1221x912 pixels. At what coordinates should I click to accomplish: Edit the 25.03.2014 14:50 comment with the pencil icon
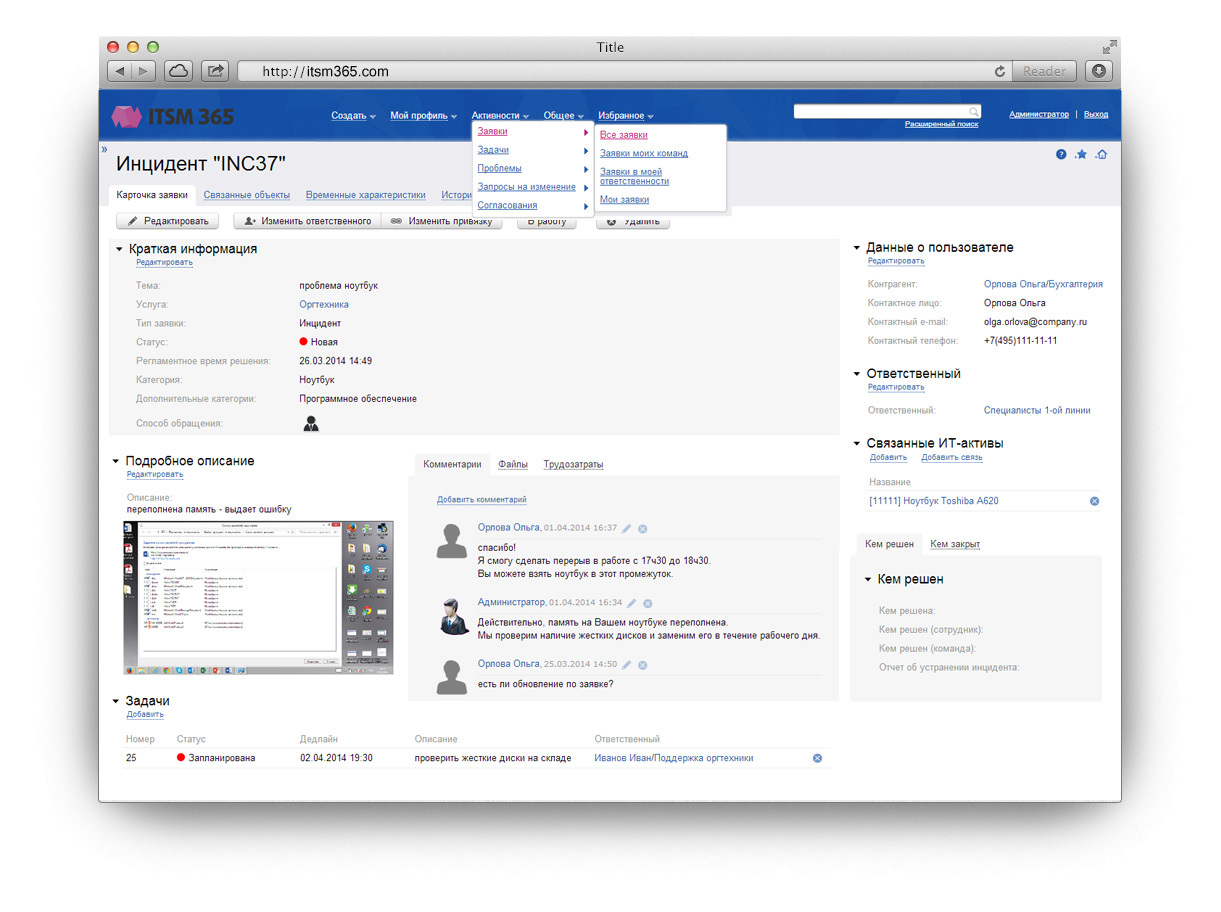[627, 665]
